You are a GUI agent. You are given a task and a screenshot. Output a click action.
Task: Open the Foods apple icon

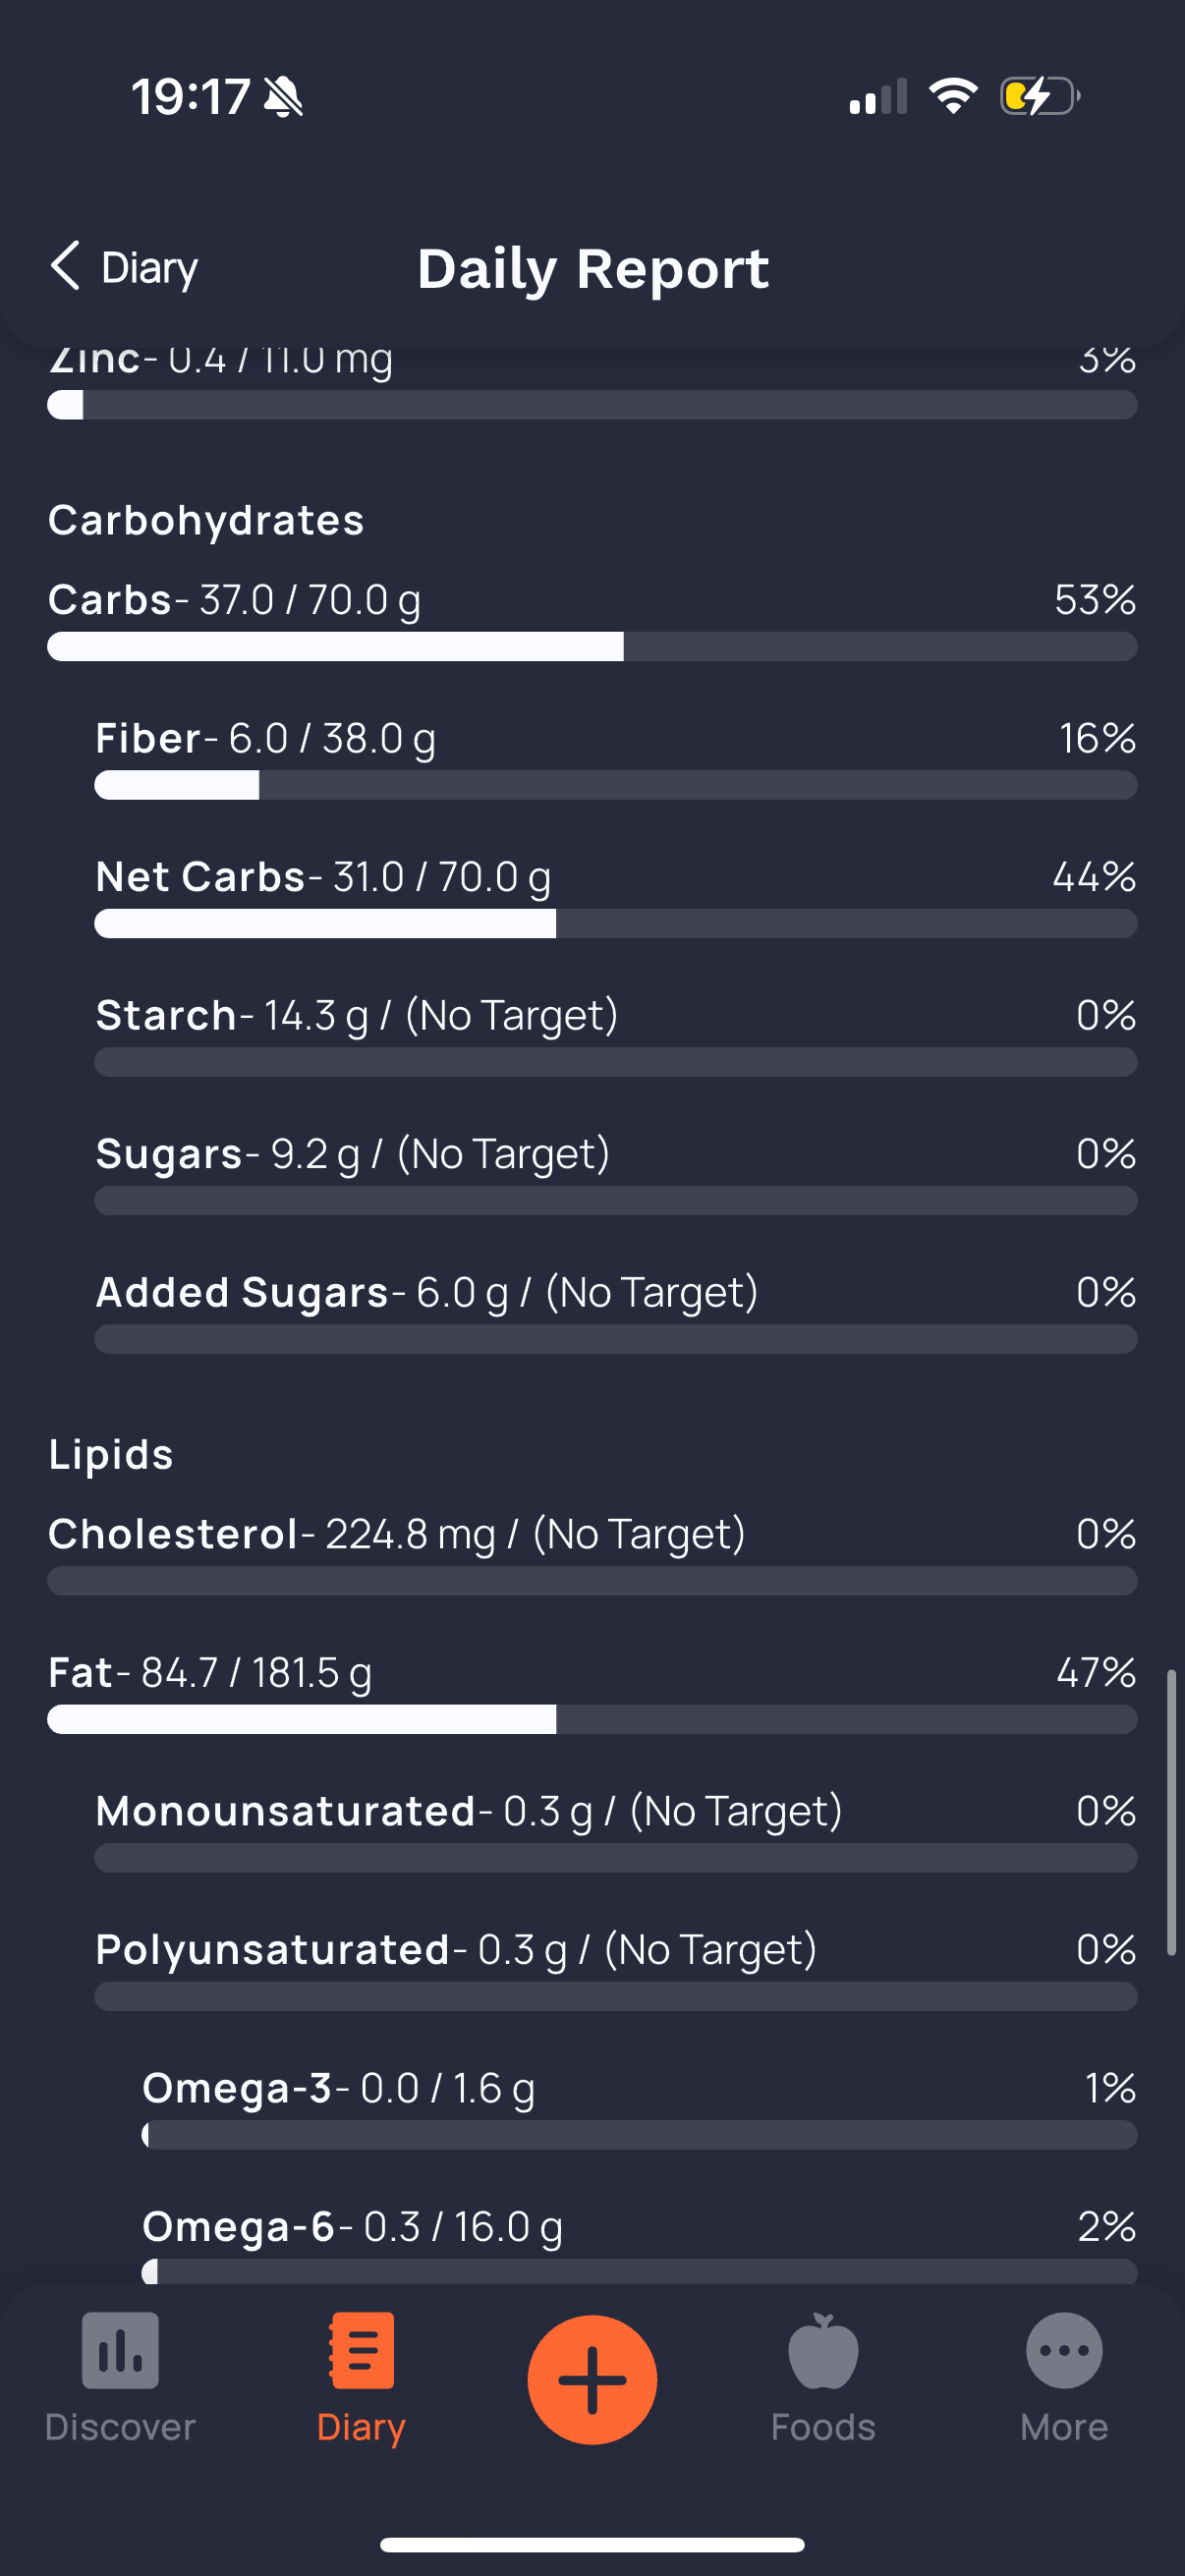822,2350
